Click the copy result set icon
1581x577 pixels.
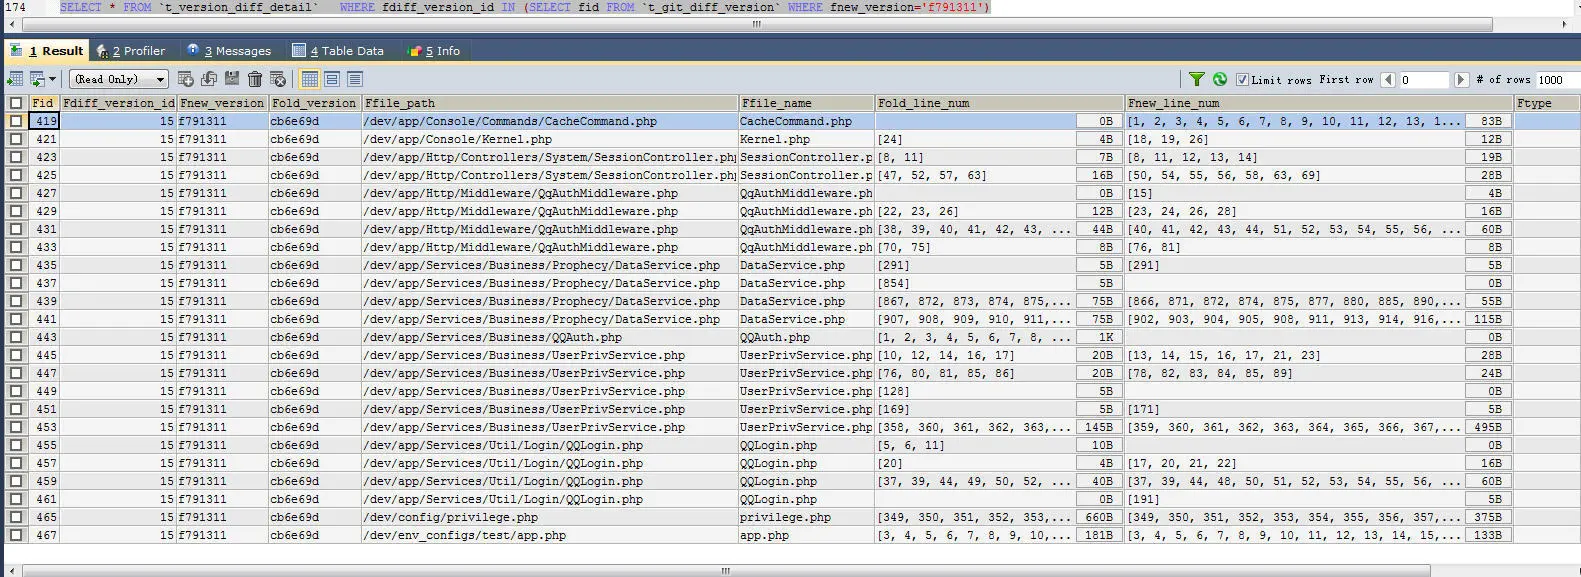(37, 79)
